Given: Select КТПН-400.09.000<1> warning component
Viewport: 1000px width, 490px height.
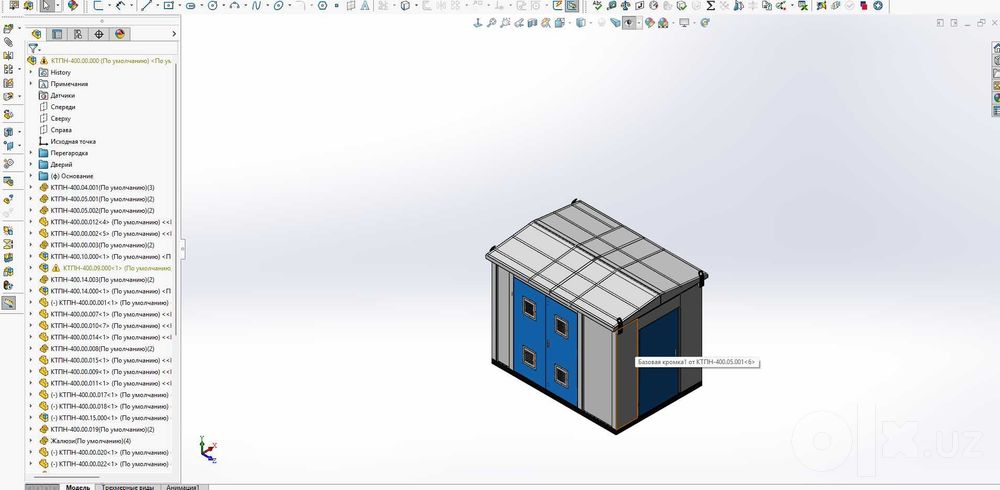Looking at the screenshot, I should (105, 268).
